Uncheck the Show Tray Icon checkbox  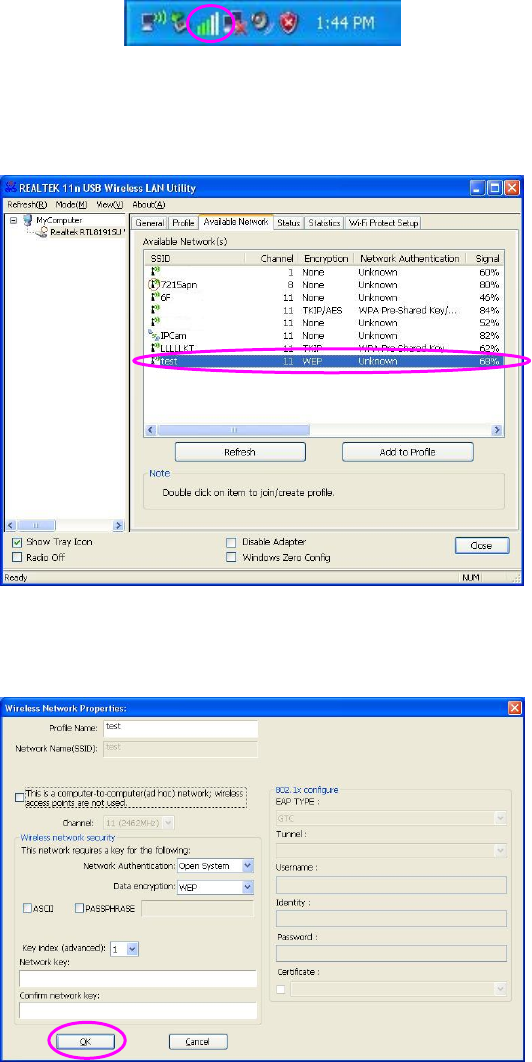coord(17,542)
